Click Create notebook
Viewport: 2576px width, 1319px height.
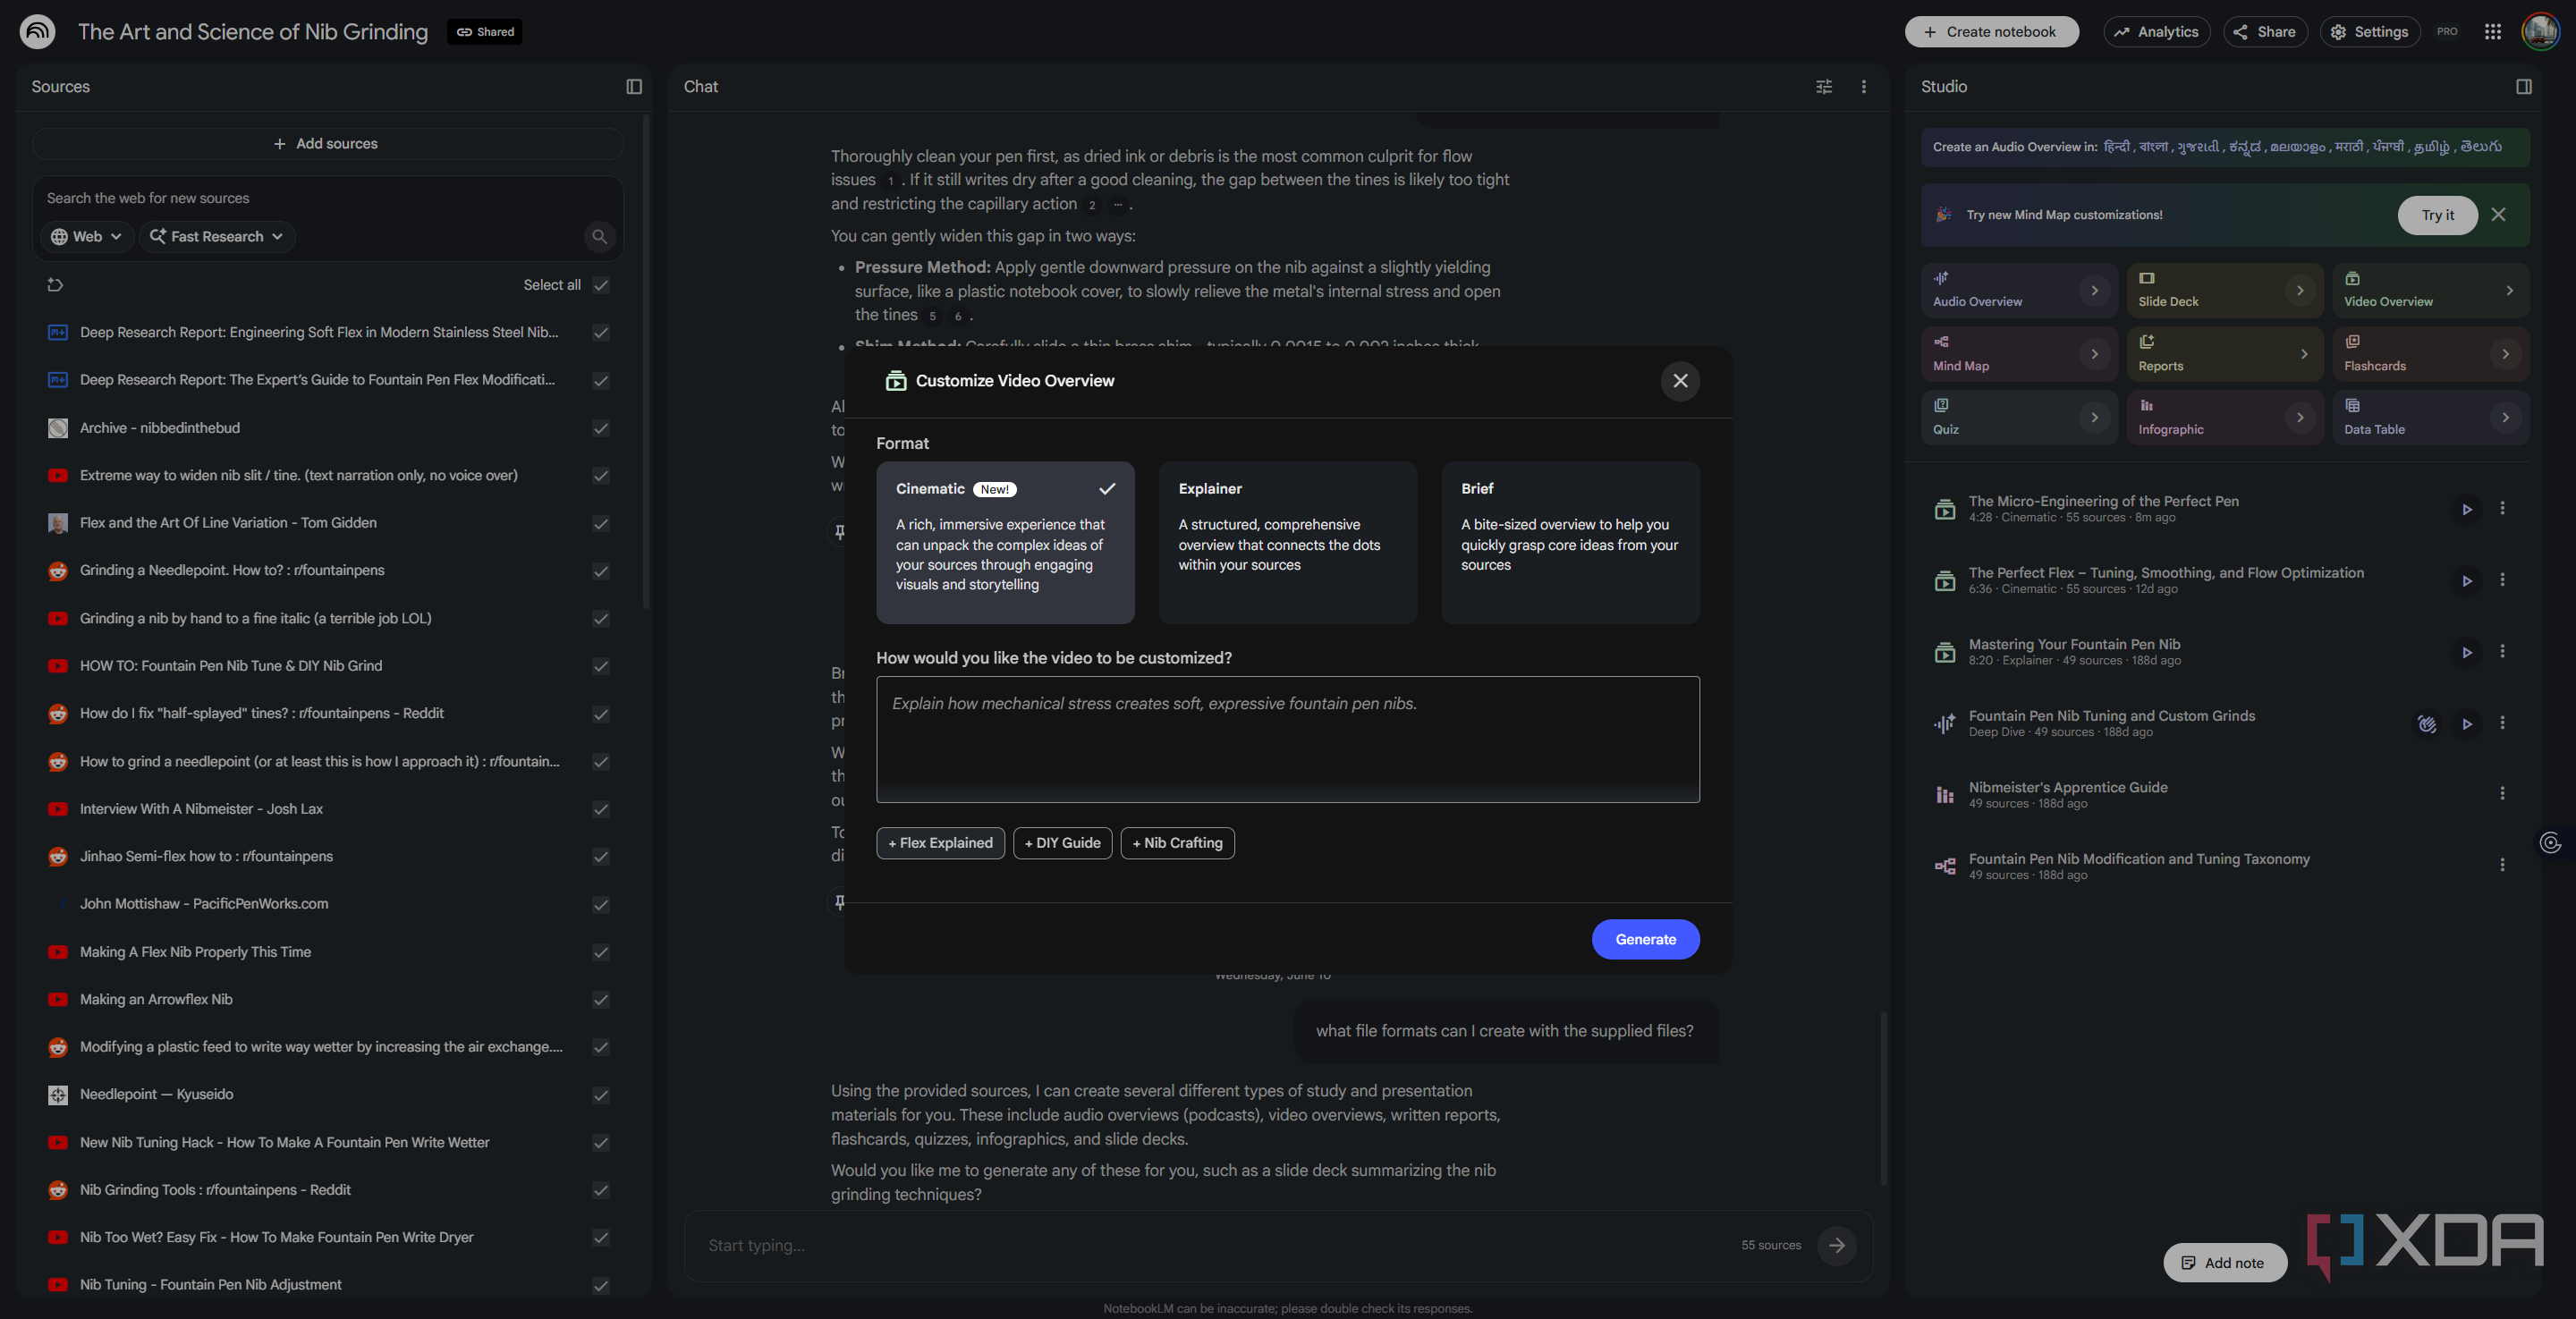pyautogui.click(x=1991, y=32)
